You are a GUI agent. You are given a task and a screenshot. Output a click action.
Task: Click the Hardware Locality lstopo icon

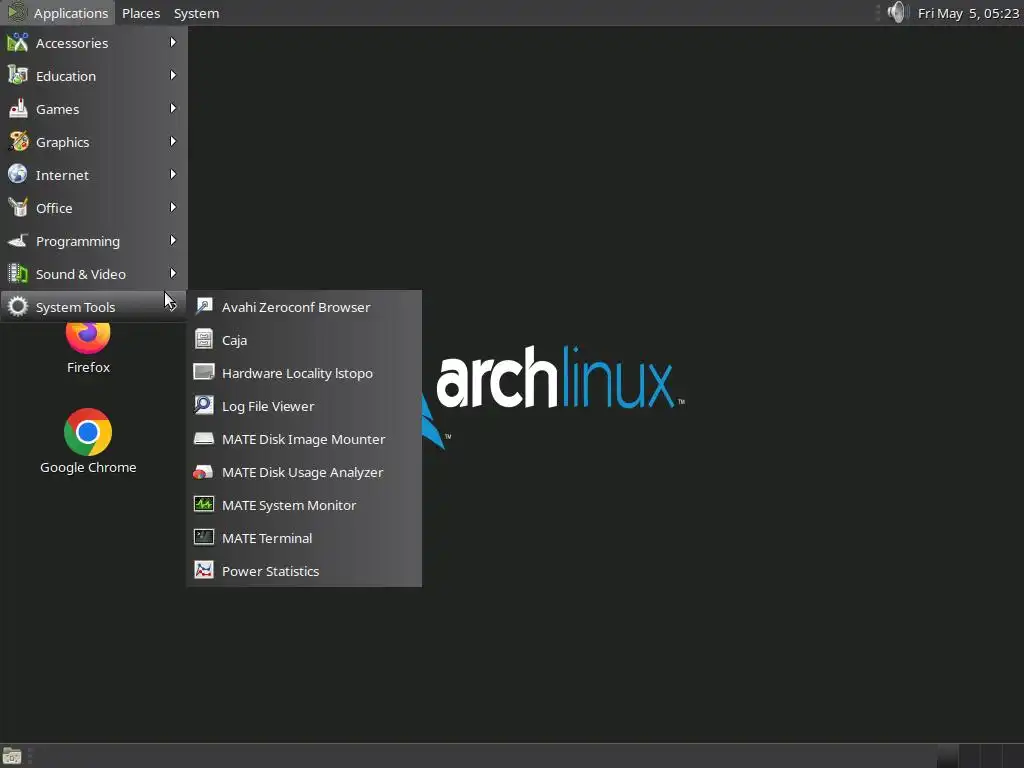[x=204, y=372]
